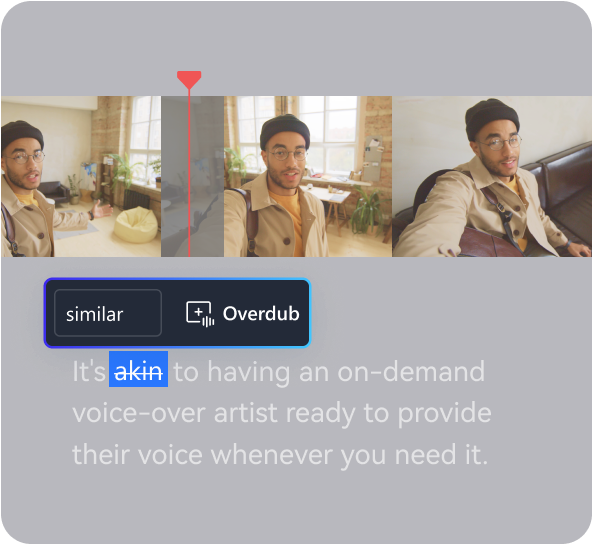Click the red playhead line in timeline

(x=189, y=174)
